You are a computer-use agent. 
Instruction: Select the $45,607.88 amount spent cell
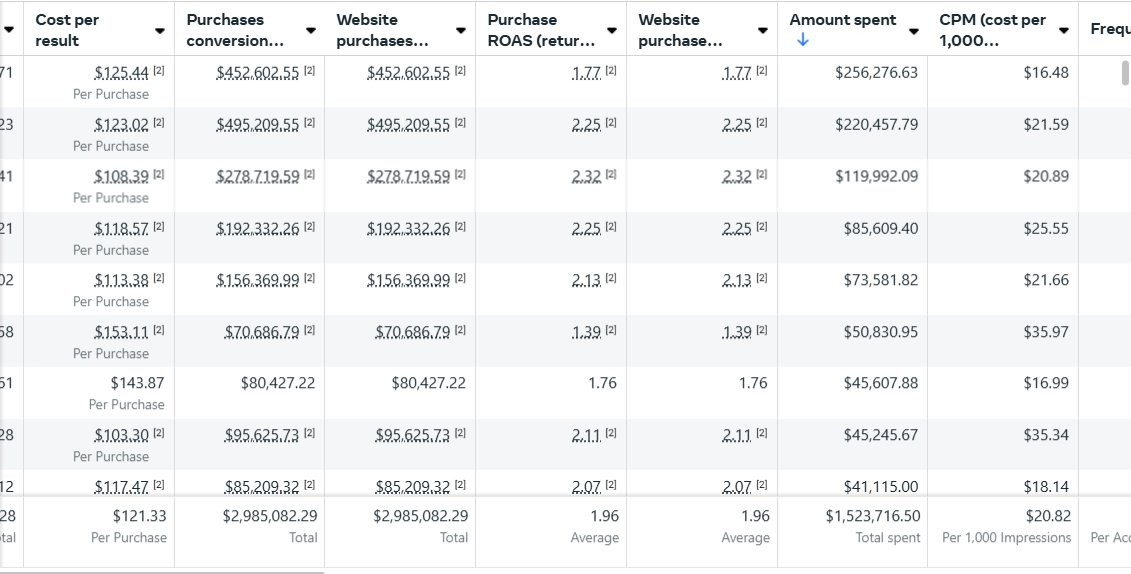click(x=881, y=382)
